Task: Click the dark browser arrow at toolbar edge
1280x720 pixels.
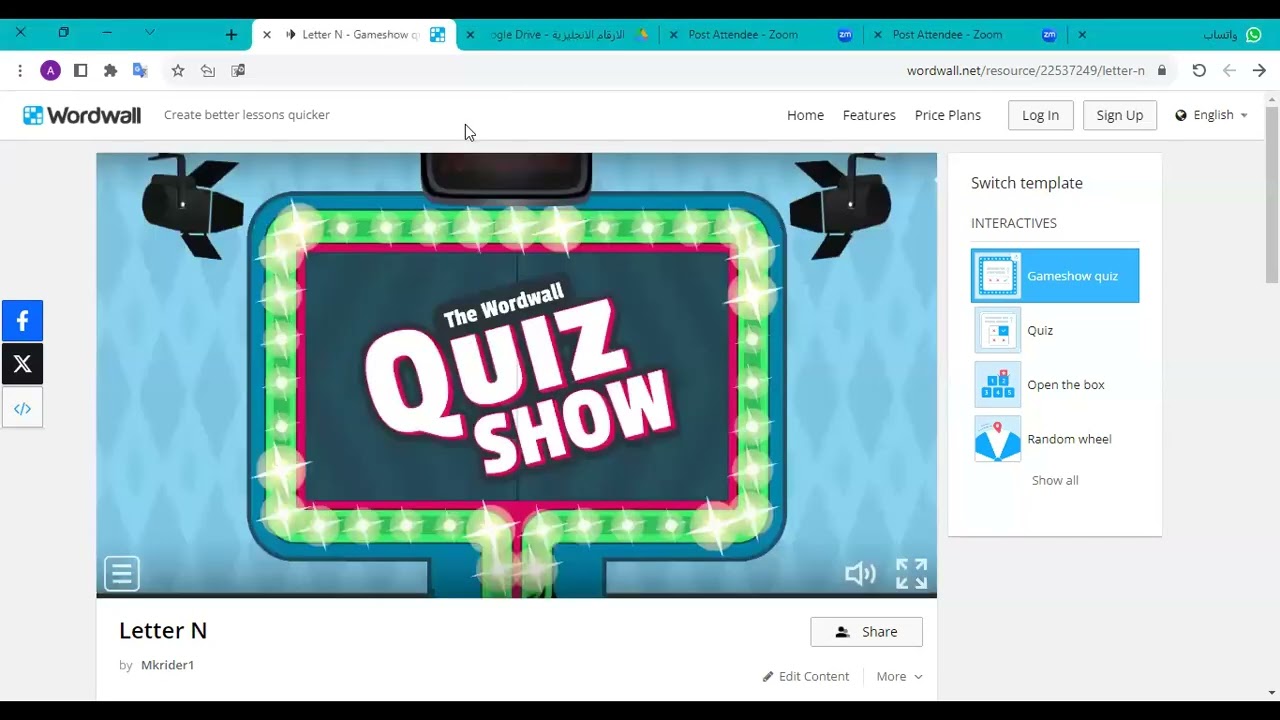Action: [1259, 70]
